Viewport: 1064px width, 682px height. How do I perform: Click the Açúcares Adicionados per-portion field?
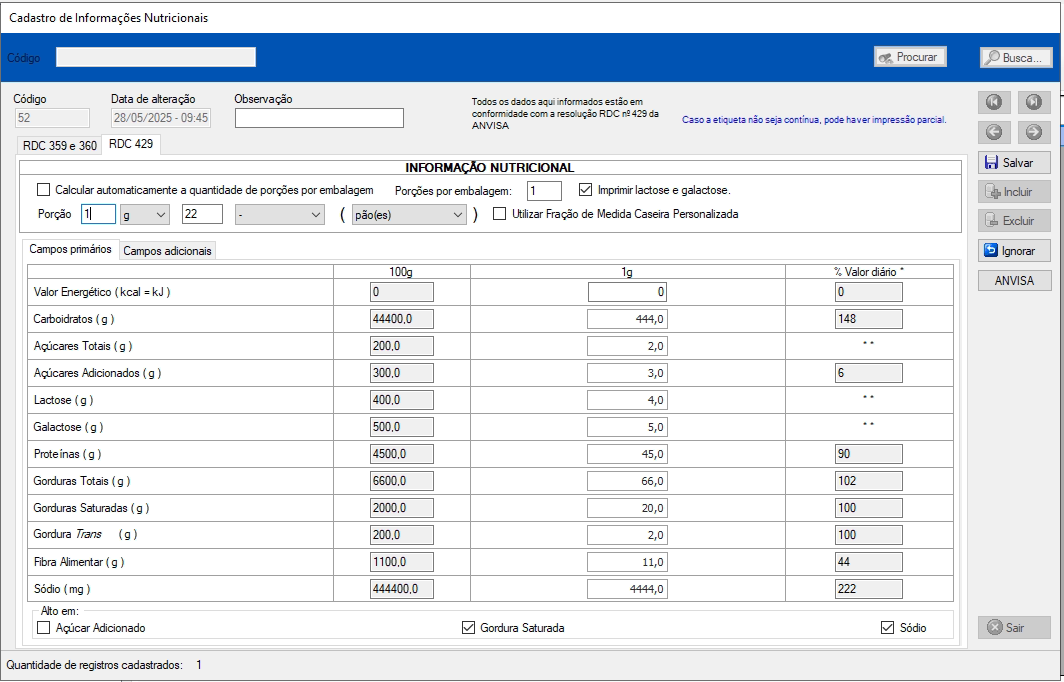coord(627,373)
